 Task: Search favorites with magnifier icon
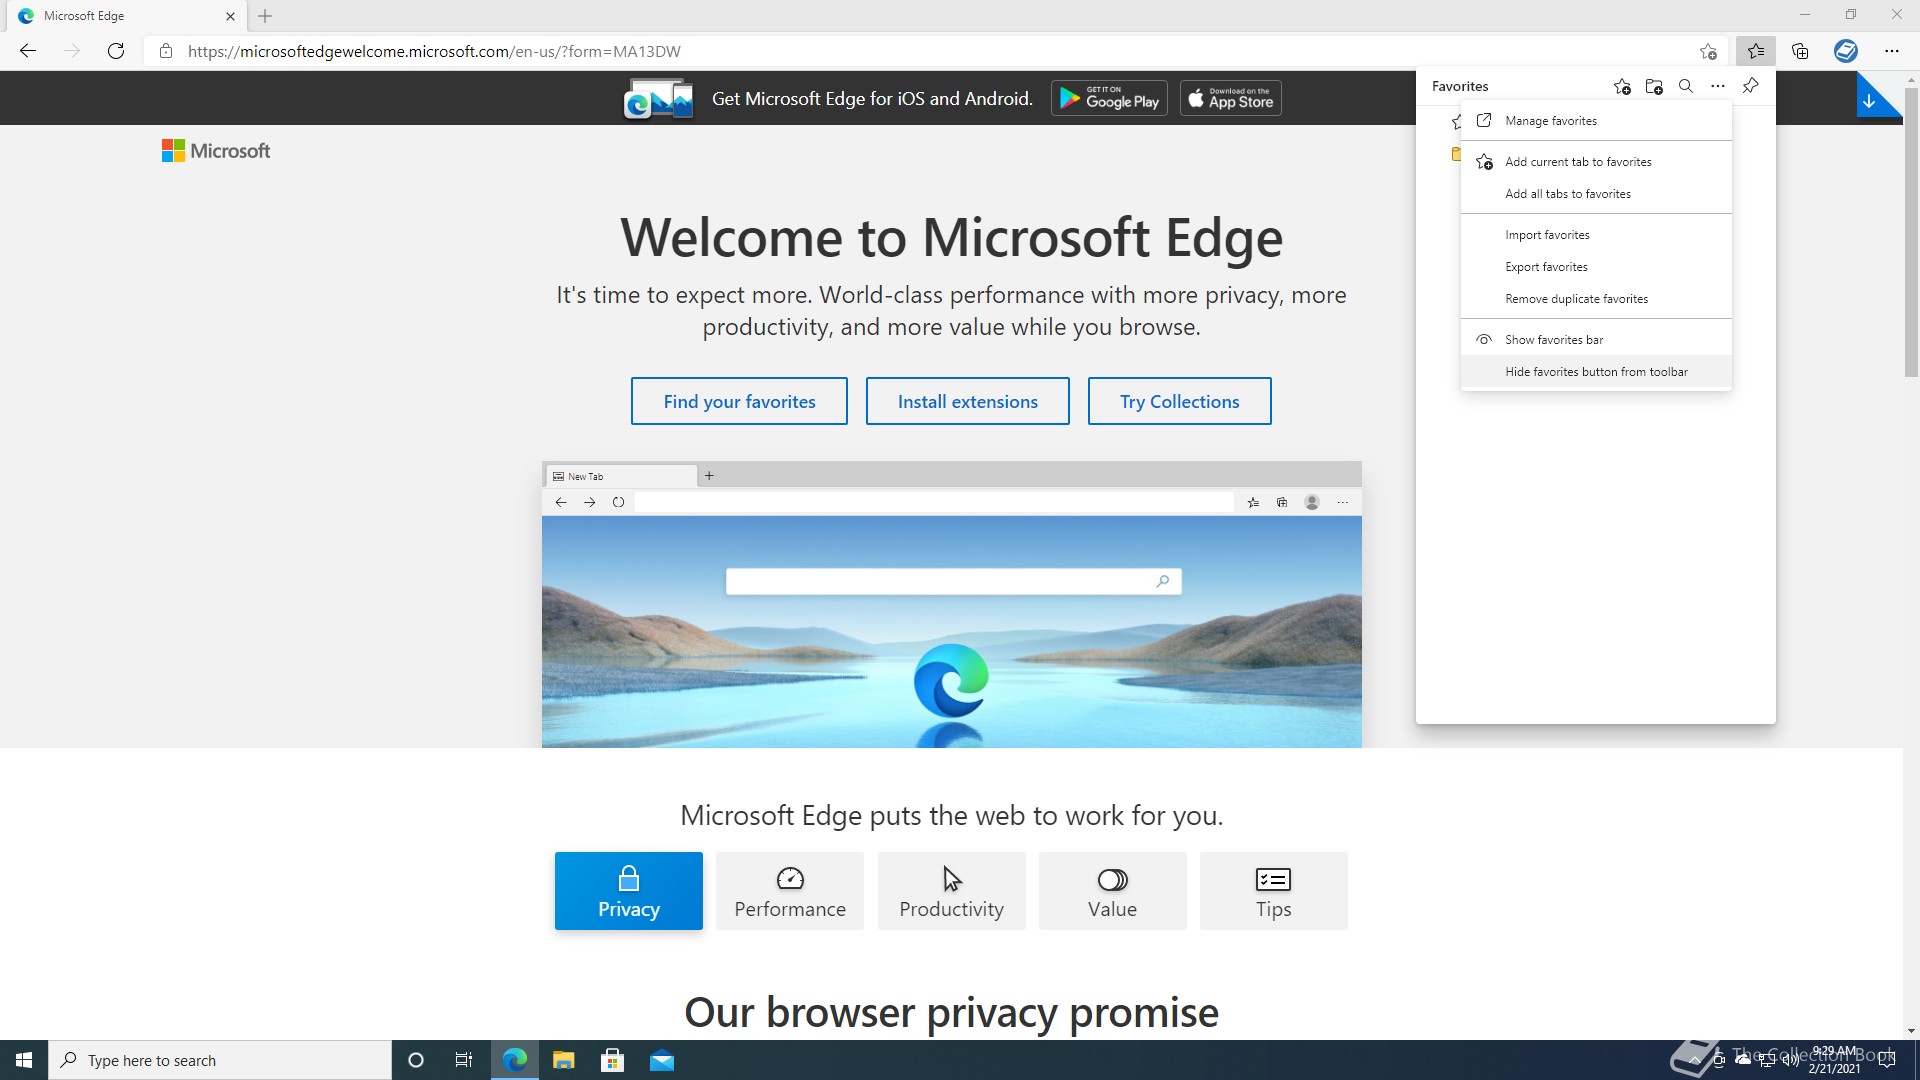pos(1686,86)
